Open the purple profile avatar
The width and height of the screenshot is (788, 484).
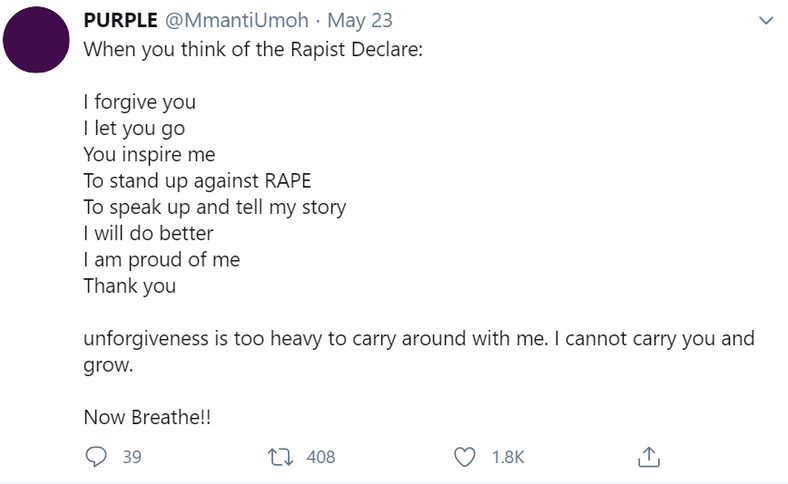point(38,40)
